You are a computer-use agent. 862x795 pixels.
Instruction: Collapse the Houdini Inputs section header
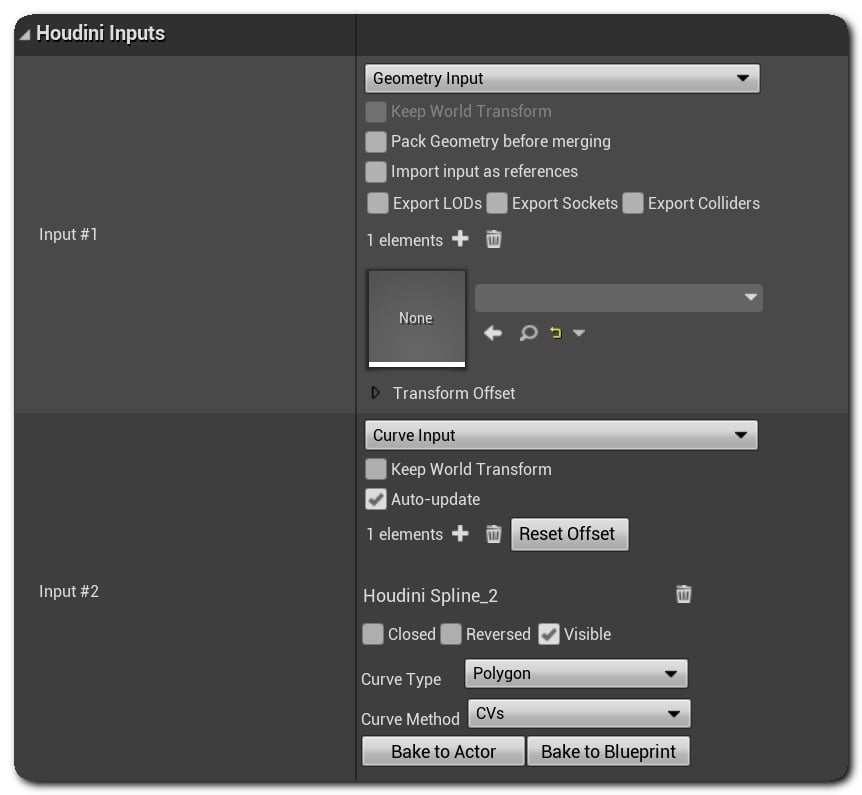(24, 34)
